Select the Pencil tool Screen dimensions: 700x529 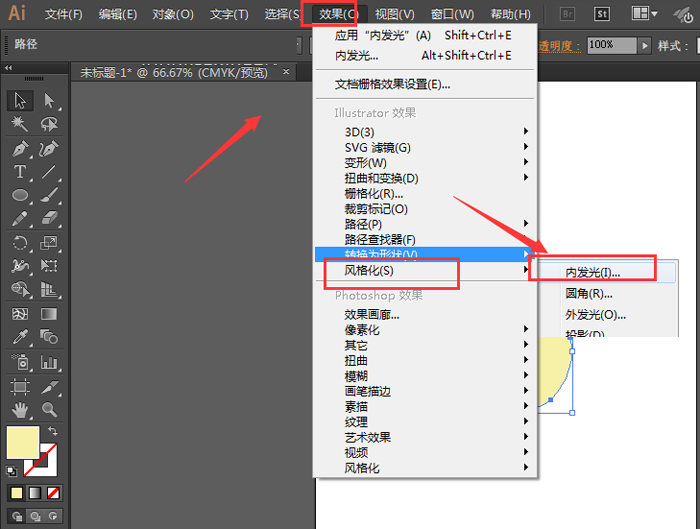pos(20,218)
